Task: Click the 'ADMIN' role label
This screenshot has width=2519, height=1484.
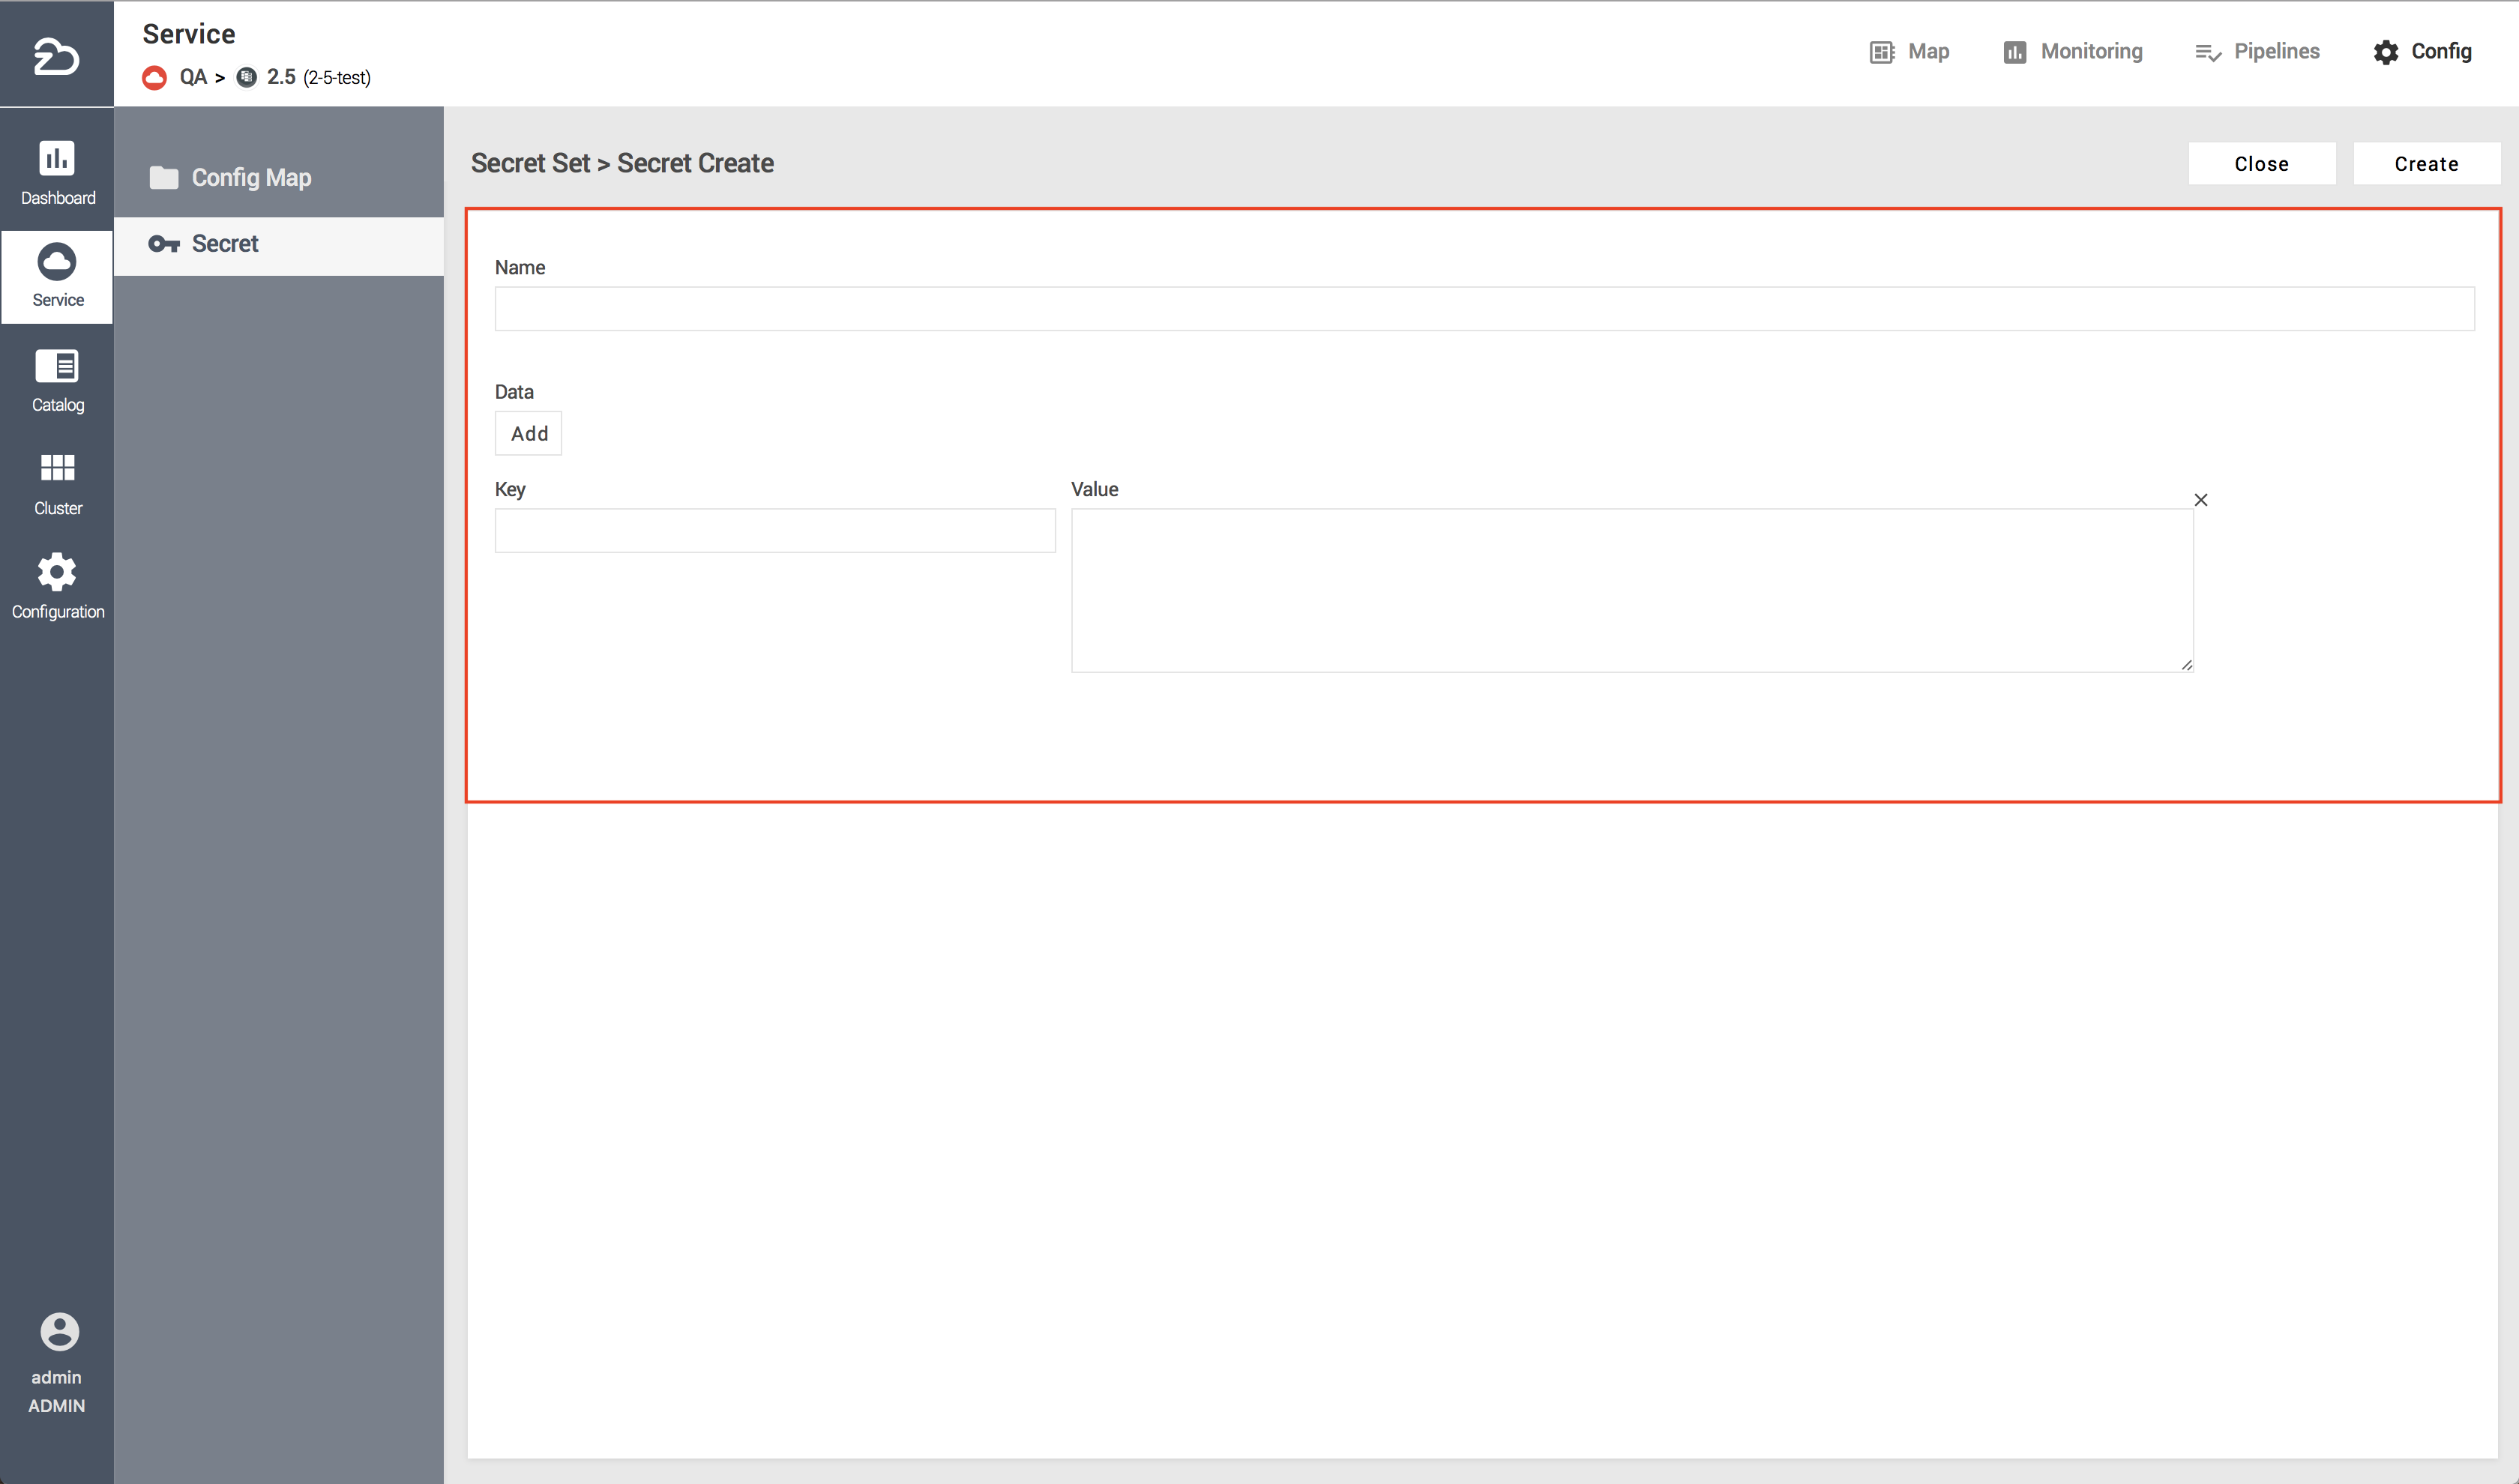Action: click(x=57, y=1406)
